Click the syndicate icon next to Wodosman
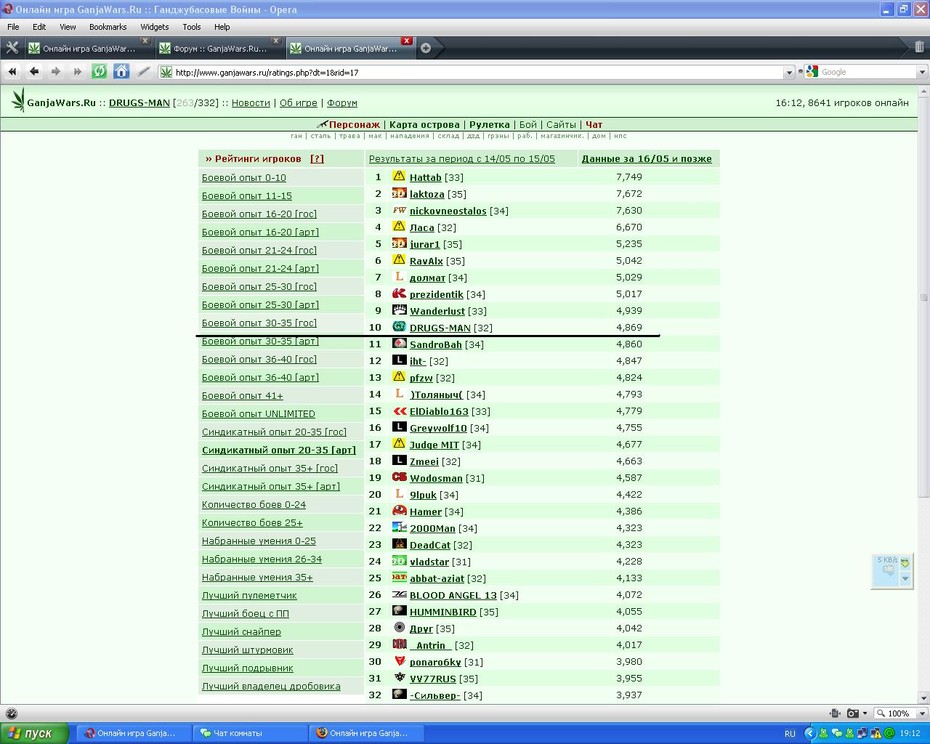 click(399, 477)
